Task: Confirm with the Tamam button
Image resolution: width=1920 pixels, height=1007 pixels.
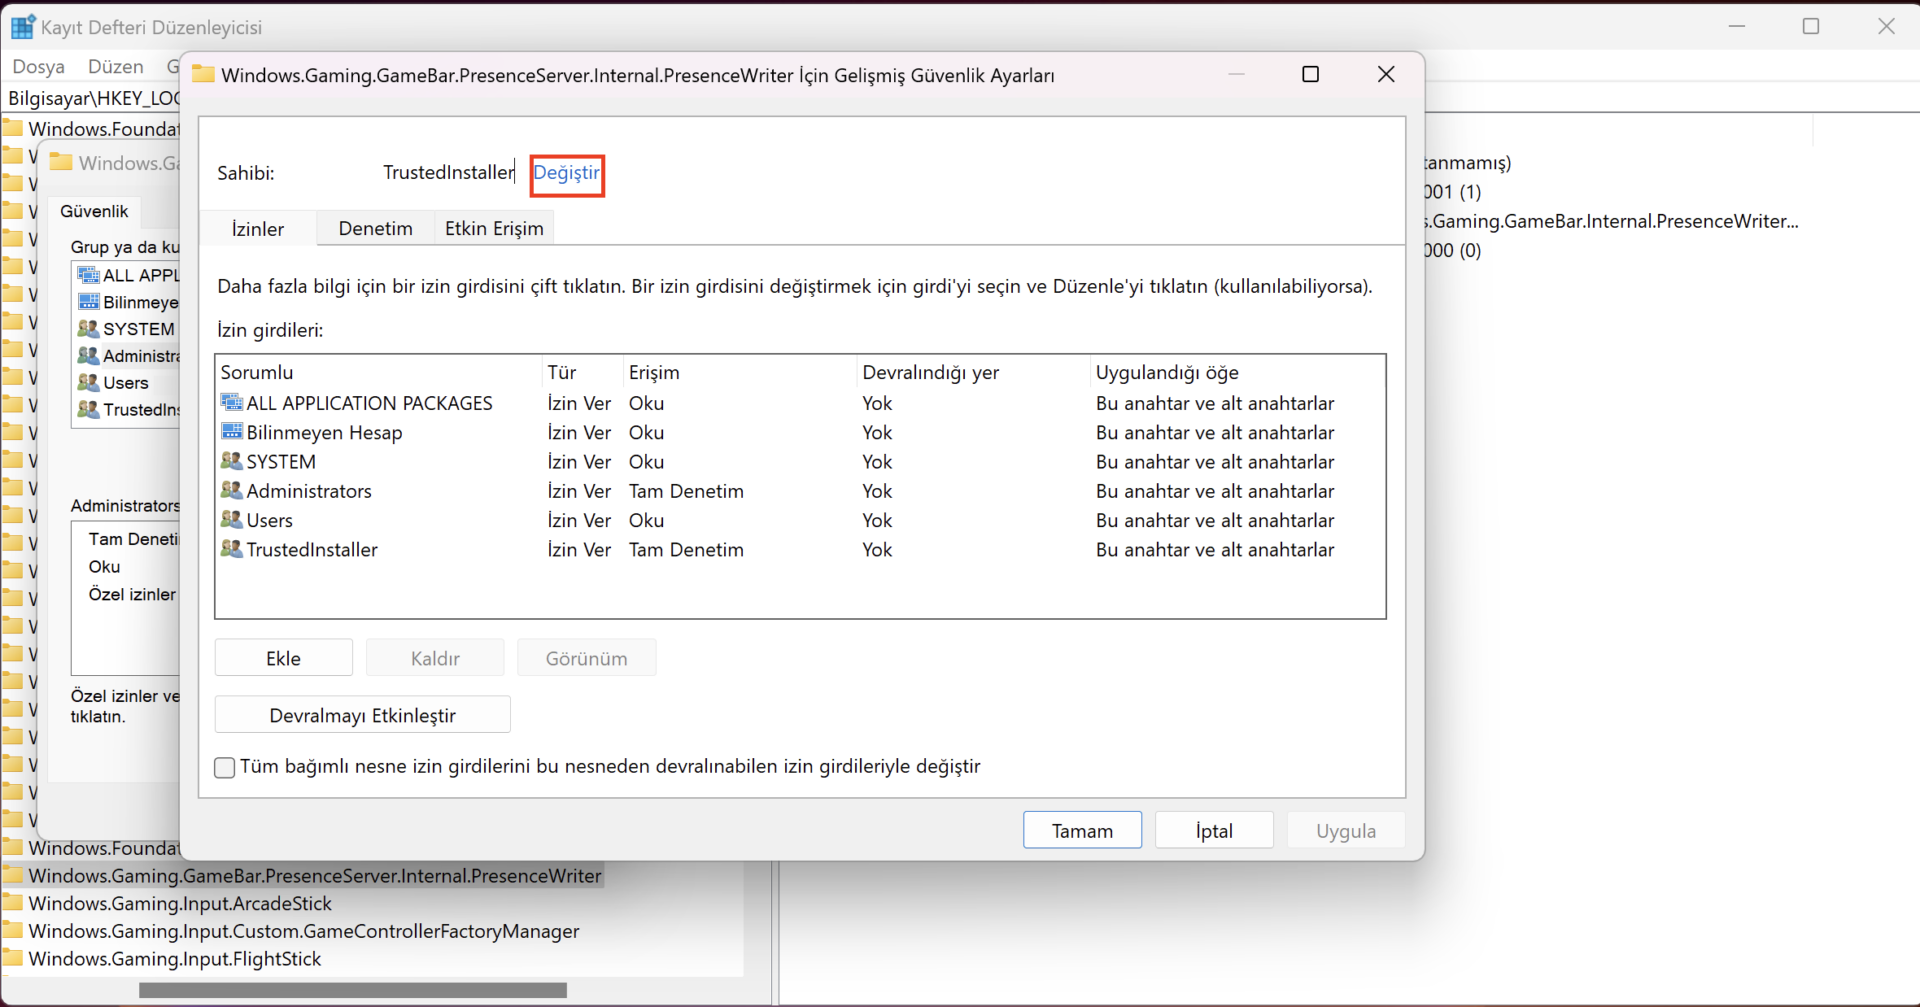Action: tap(1082, 830)
